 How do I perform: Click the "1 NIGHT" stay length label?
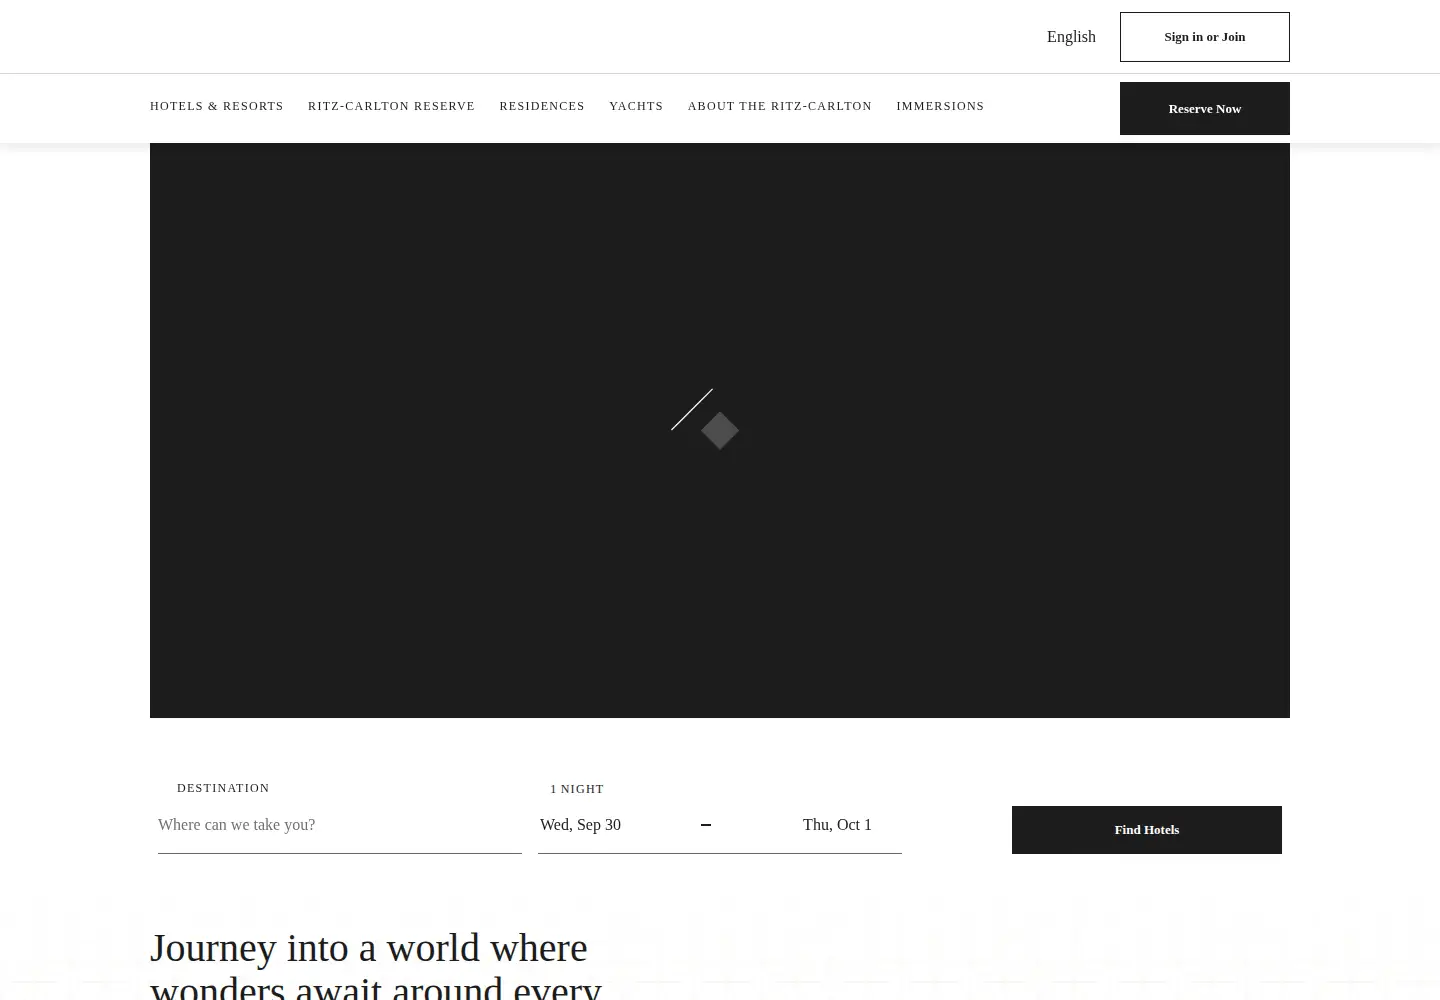(577, 789)
